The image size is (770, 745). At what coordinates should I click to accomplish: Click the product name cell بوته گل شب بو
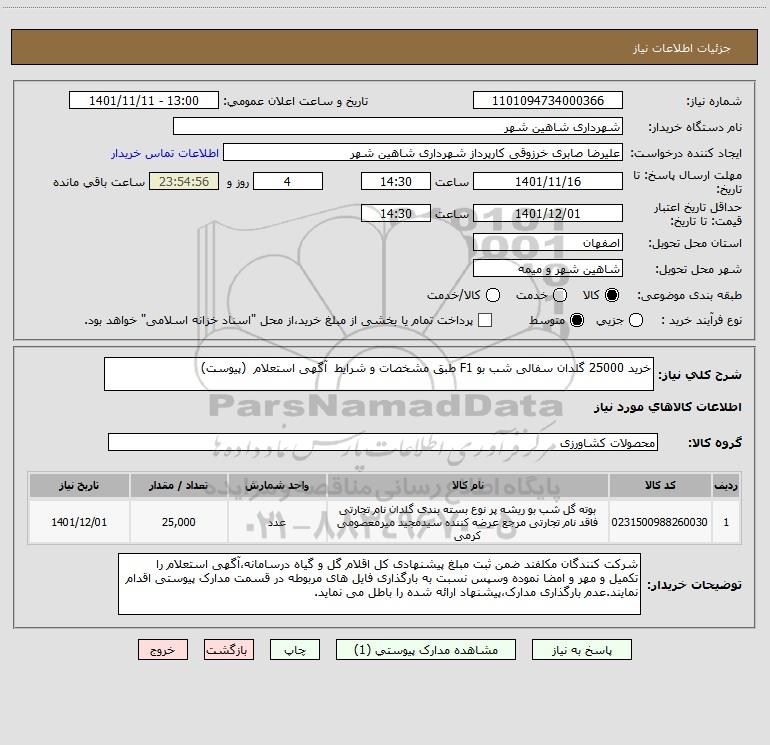click(x=468, y=522)
